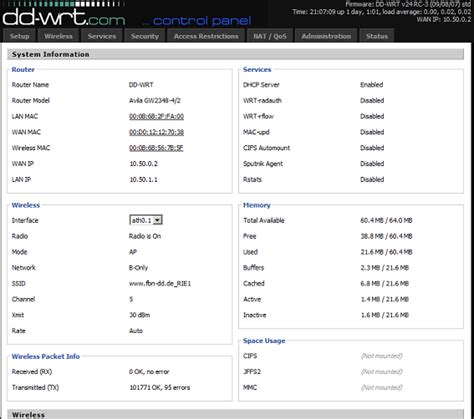The image size is (474, 419).
Task: Open the Administration tab
Action: (x=326, y=36)
